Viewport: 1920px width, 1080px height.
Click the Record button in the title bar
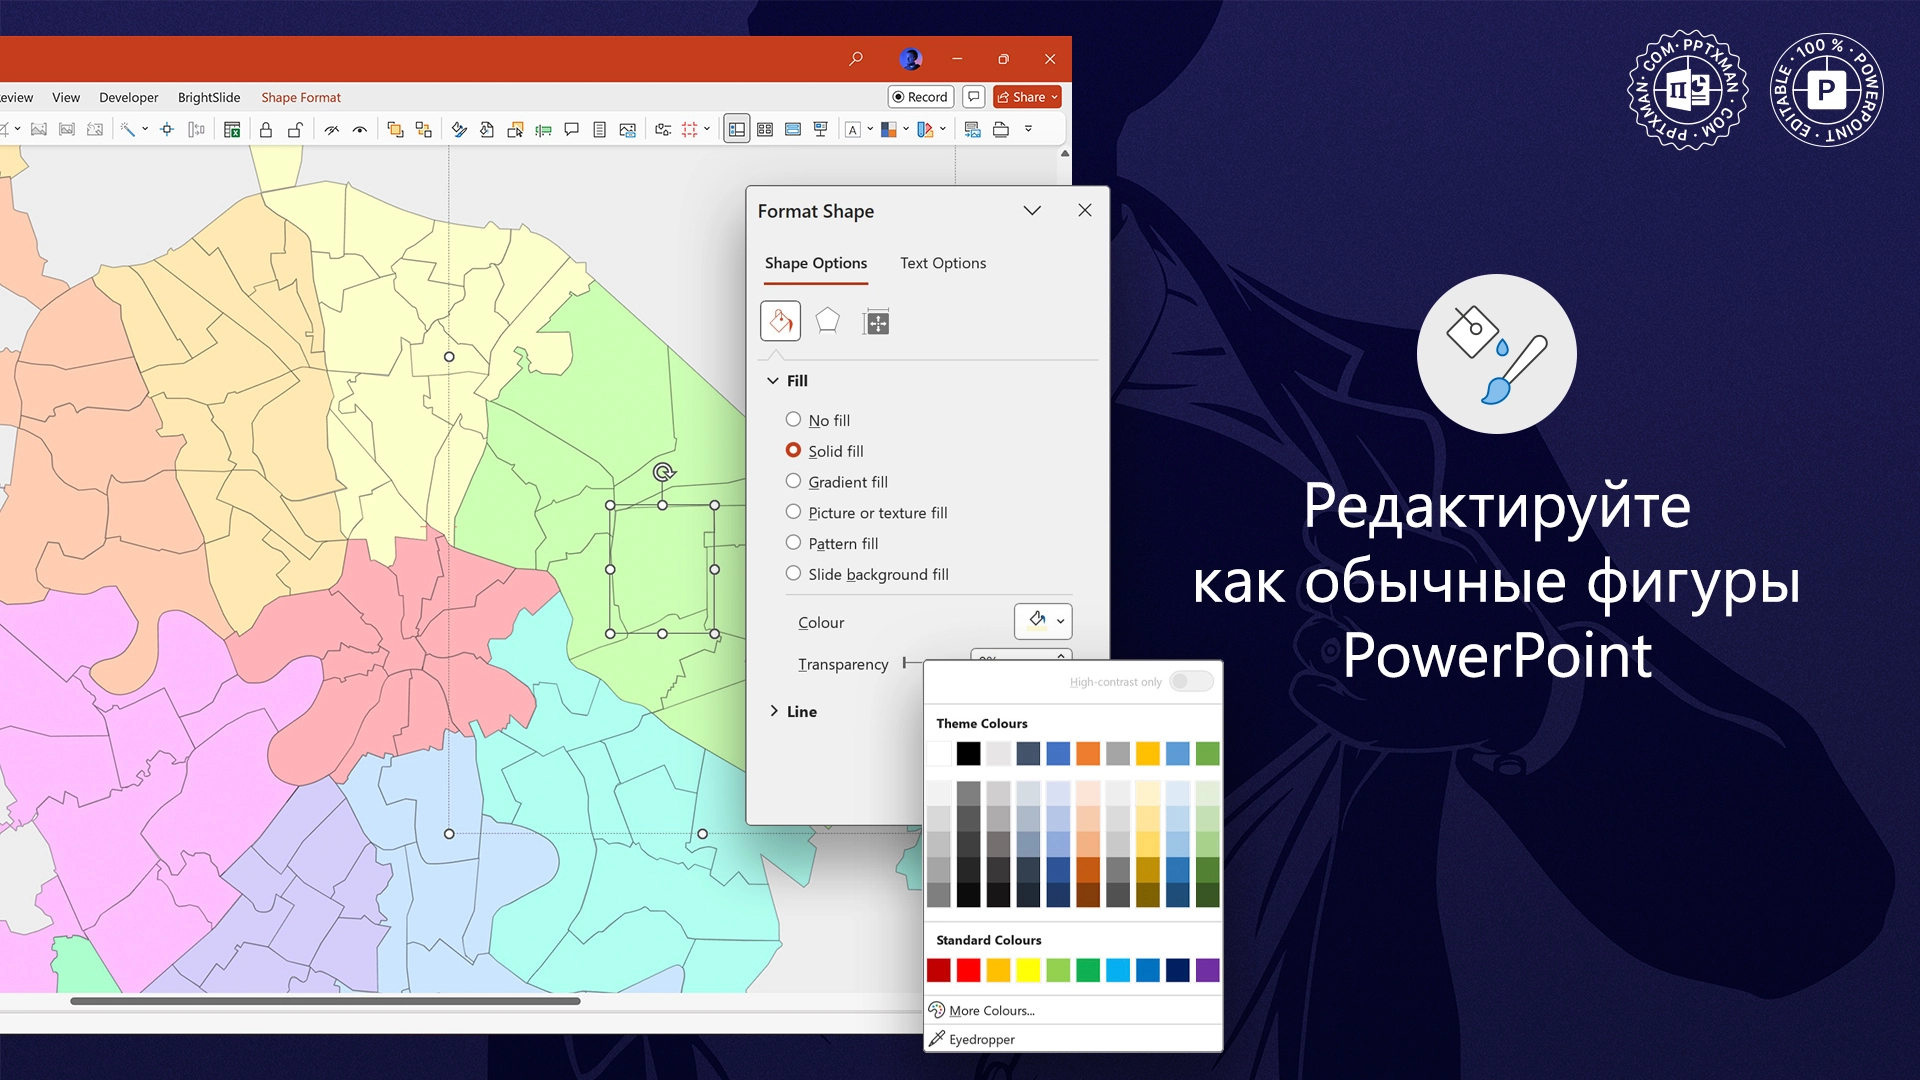pos(919,96)
